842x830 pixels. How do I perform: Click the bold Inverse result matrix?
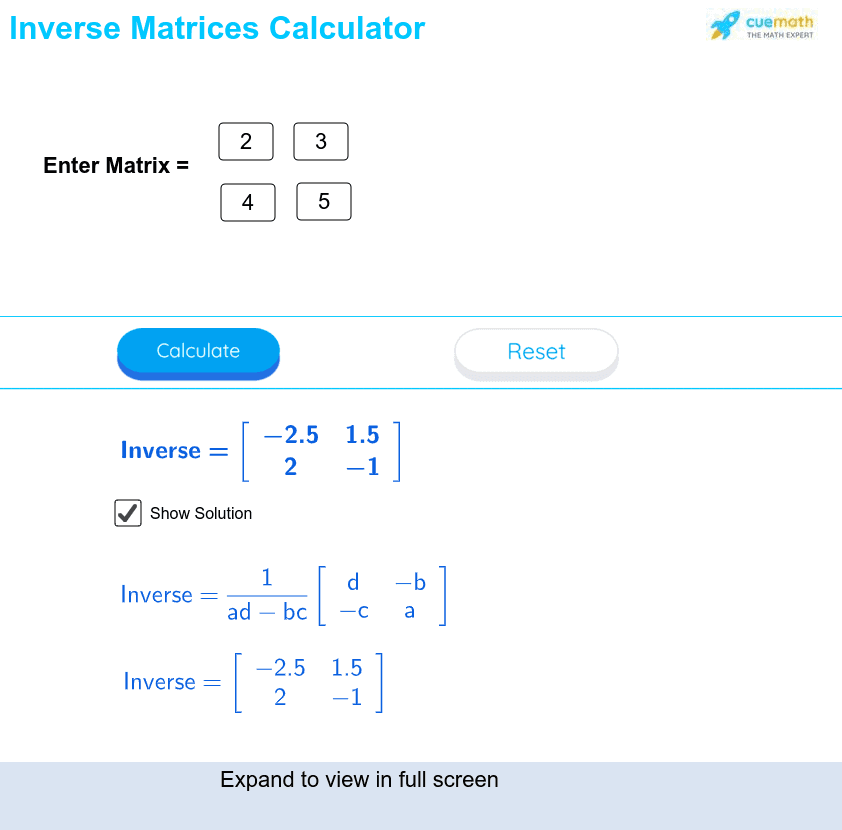pyautogui.click(x=321, y=452)
